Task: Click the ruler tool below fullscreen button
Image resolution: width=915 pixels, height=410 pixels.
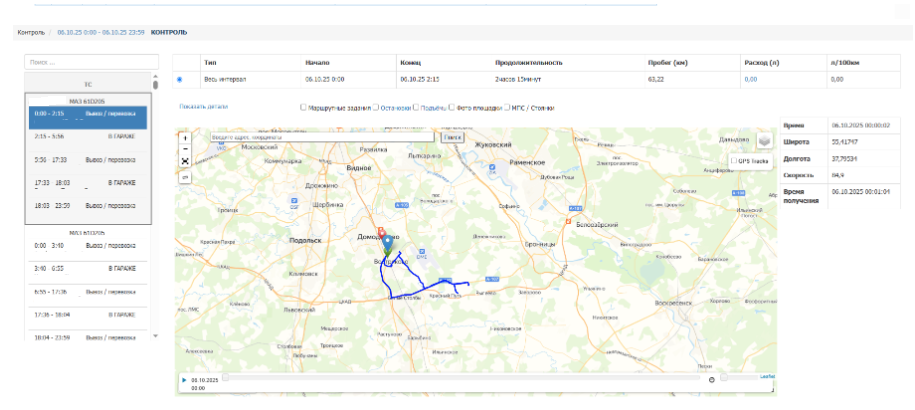Action: (x=185, y=177)
